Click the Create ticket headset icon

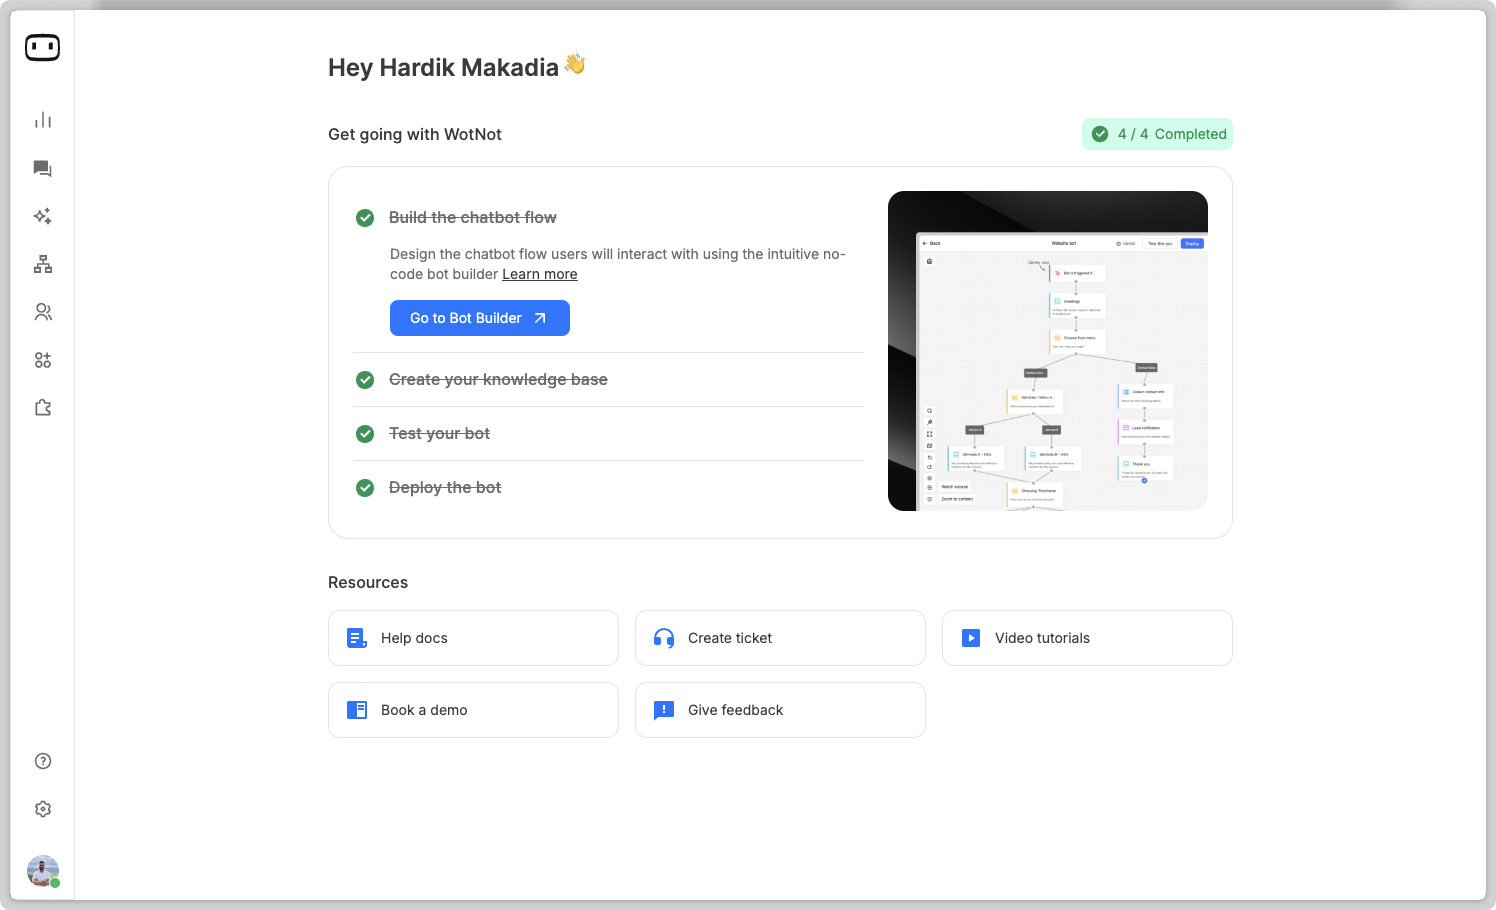pos(664,638)
